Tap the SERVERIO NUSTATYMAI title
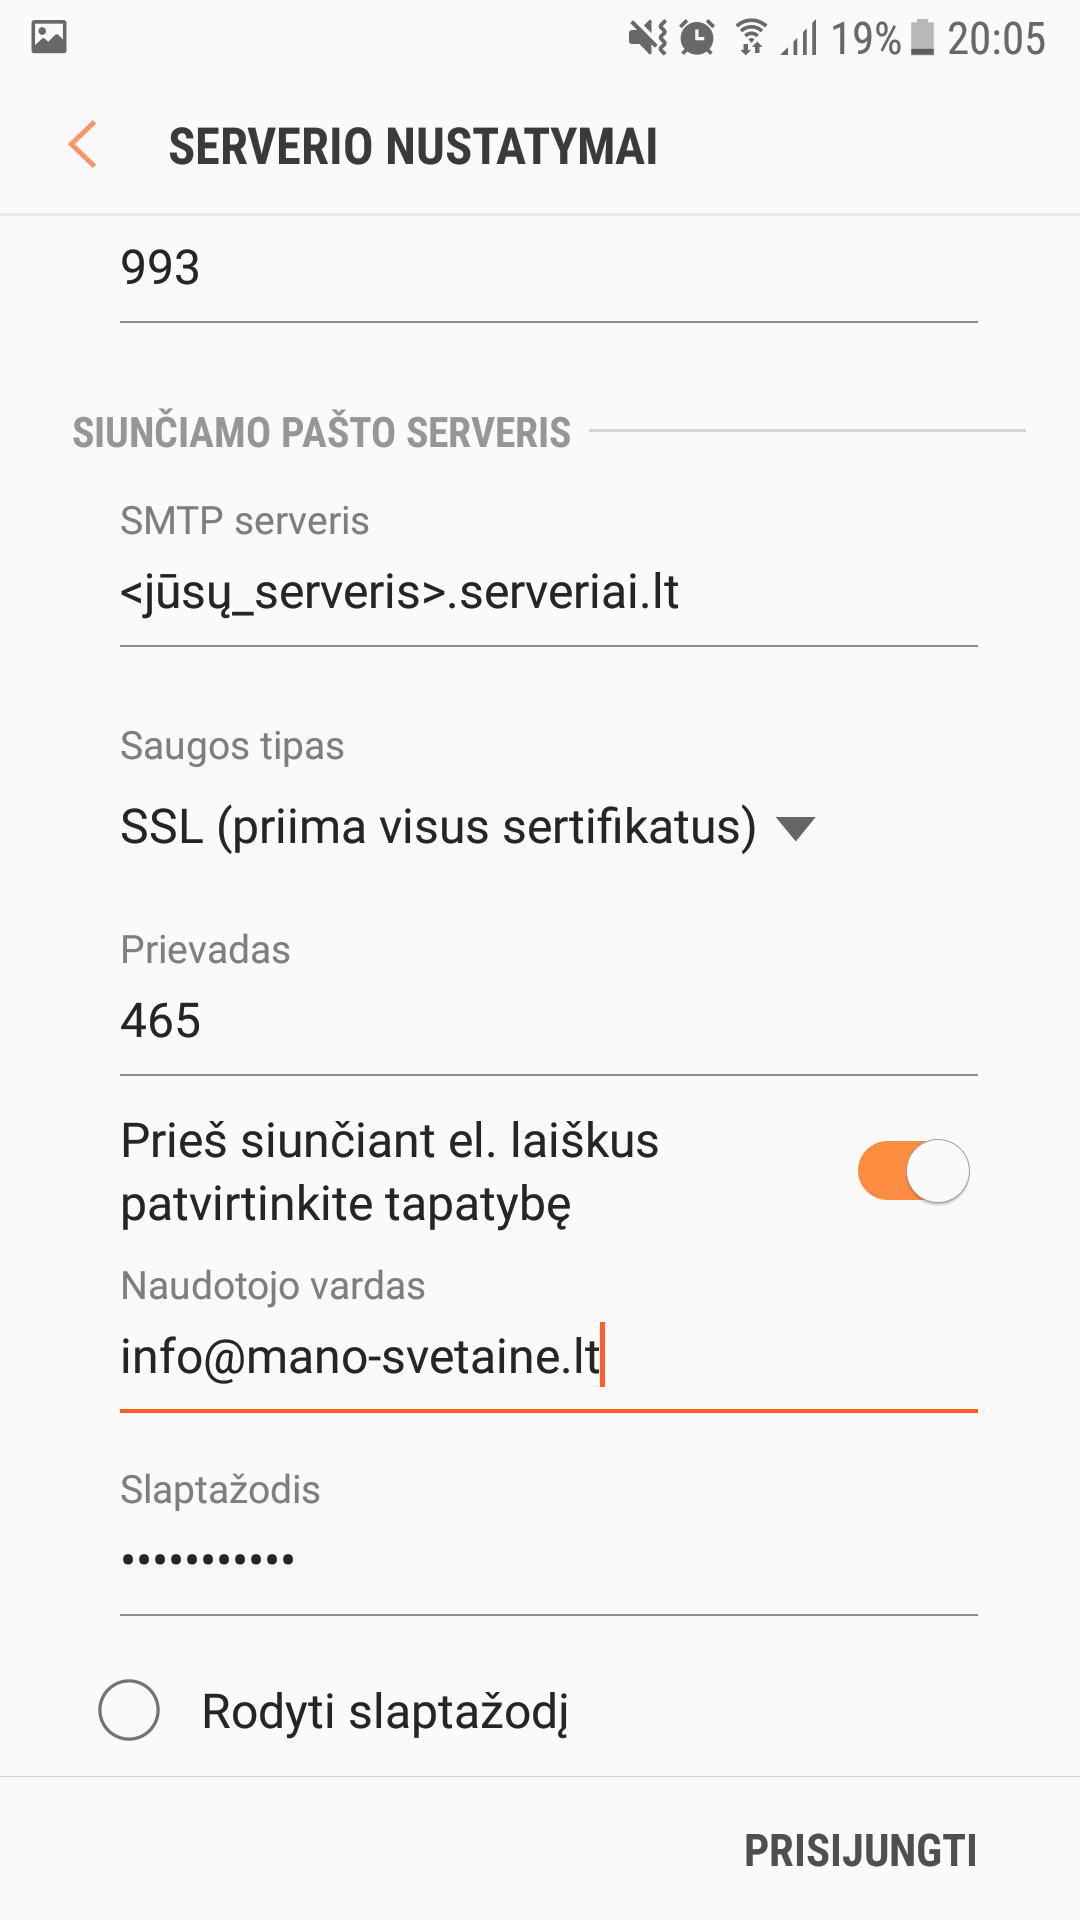The image size is (1080, 1920). (x=413, y=147)
